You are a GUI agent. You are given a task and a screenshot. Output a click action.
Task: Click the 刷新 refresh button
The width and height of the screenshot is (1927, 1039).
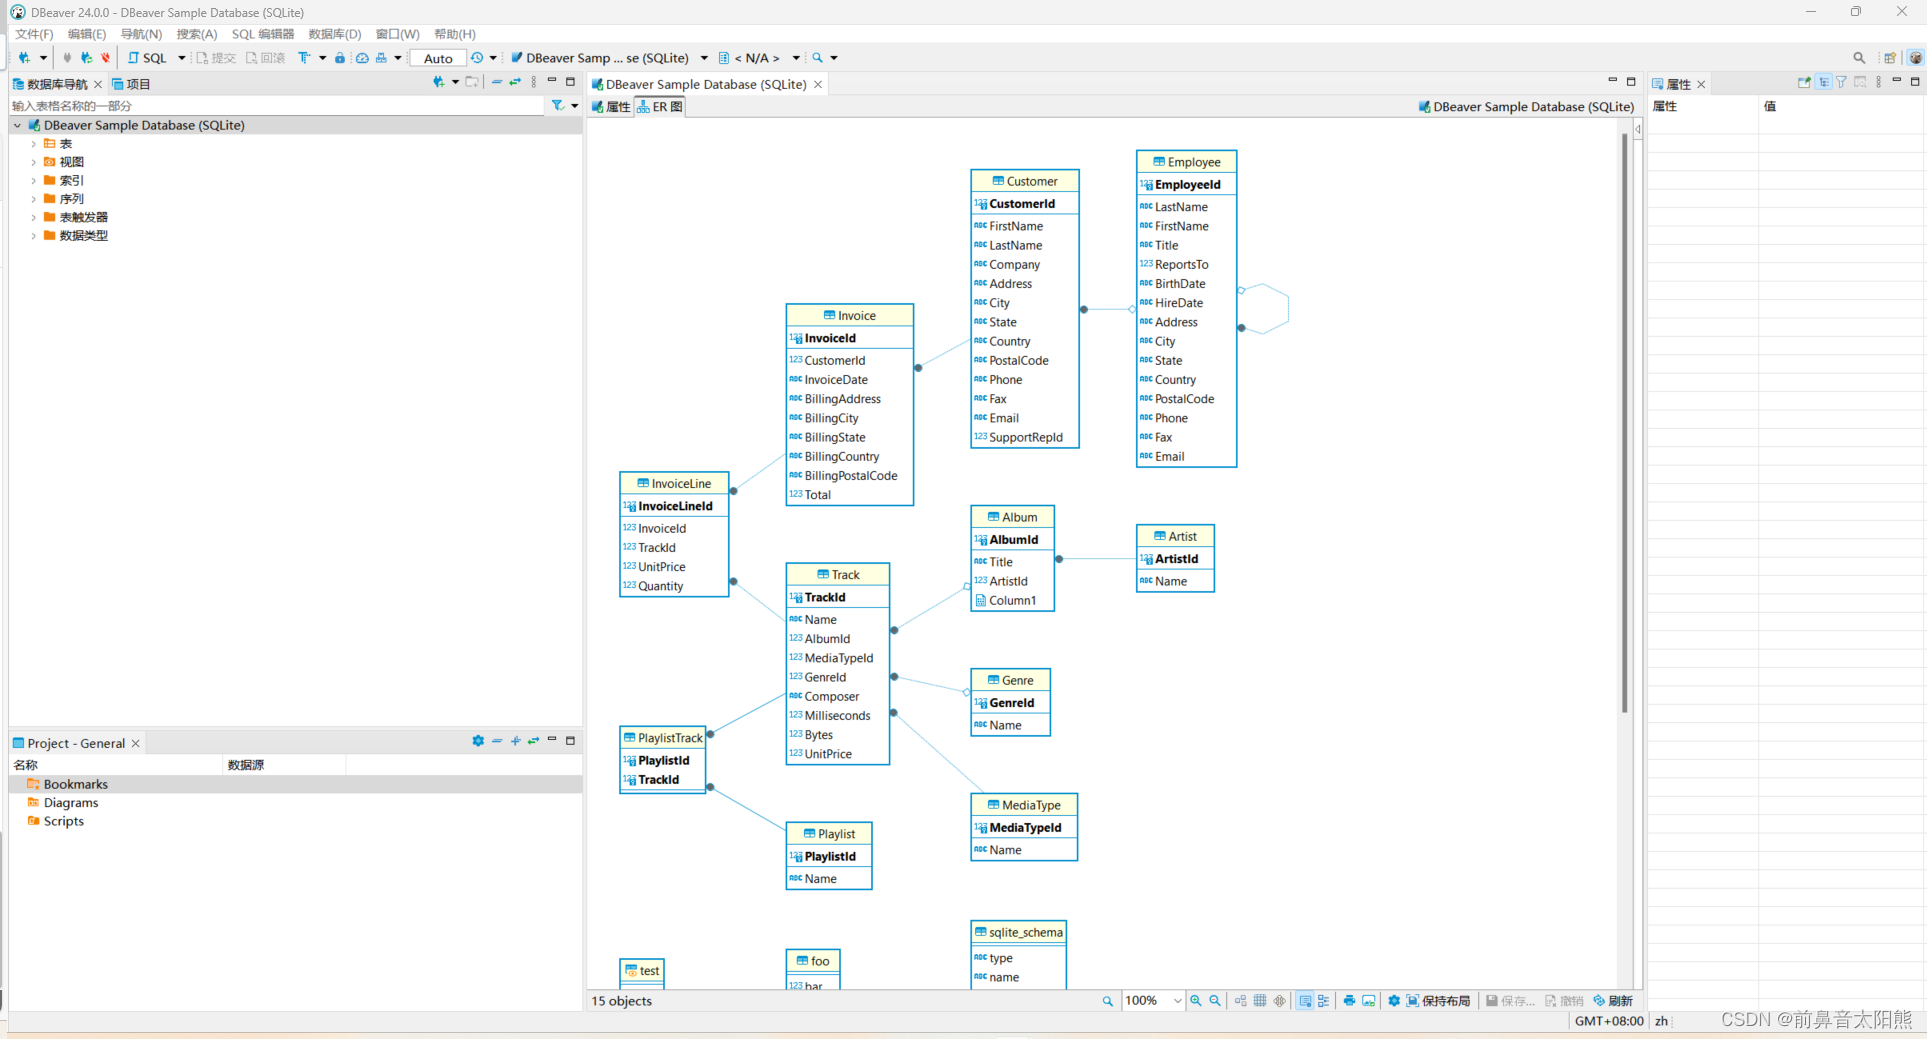click(x=1613, y=1001)
